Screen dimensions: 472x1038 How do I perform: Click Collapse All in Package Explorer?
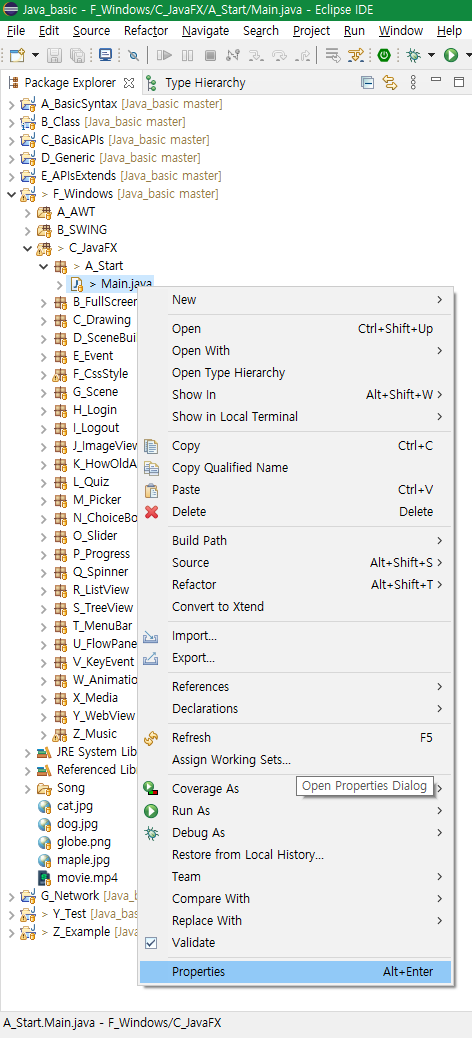[367, 83]
